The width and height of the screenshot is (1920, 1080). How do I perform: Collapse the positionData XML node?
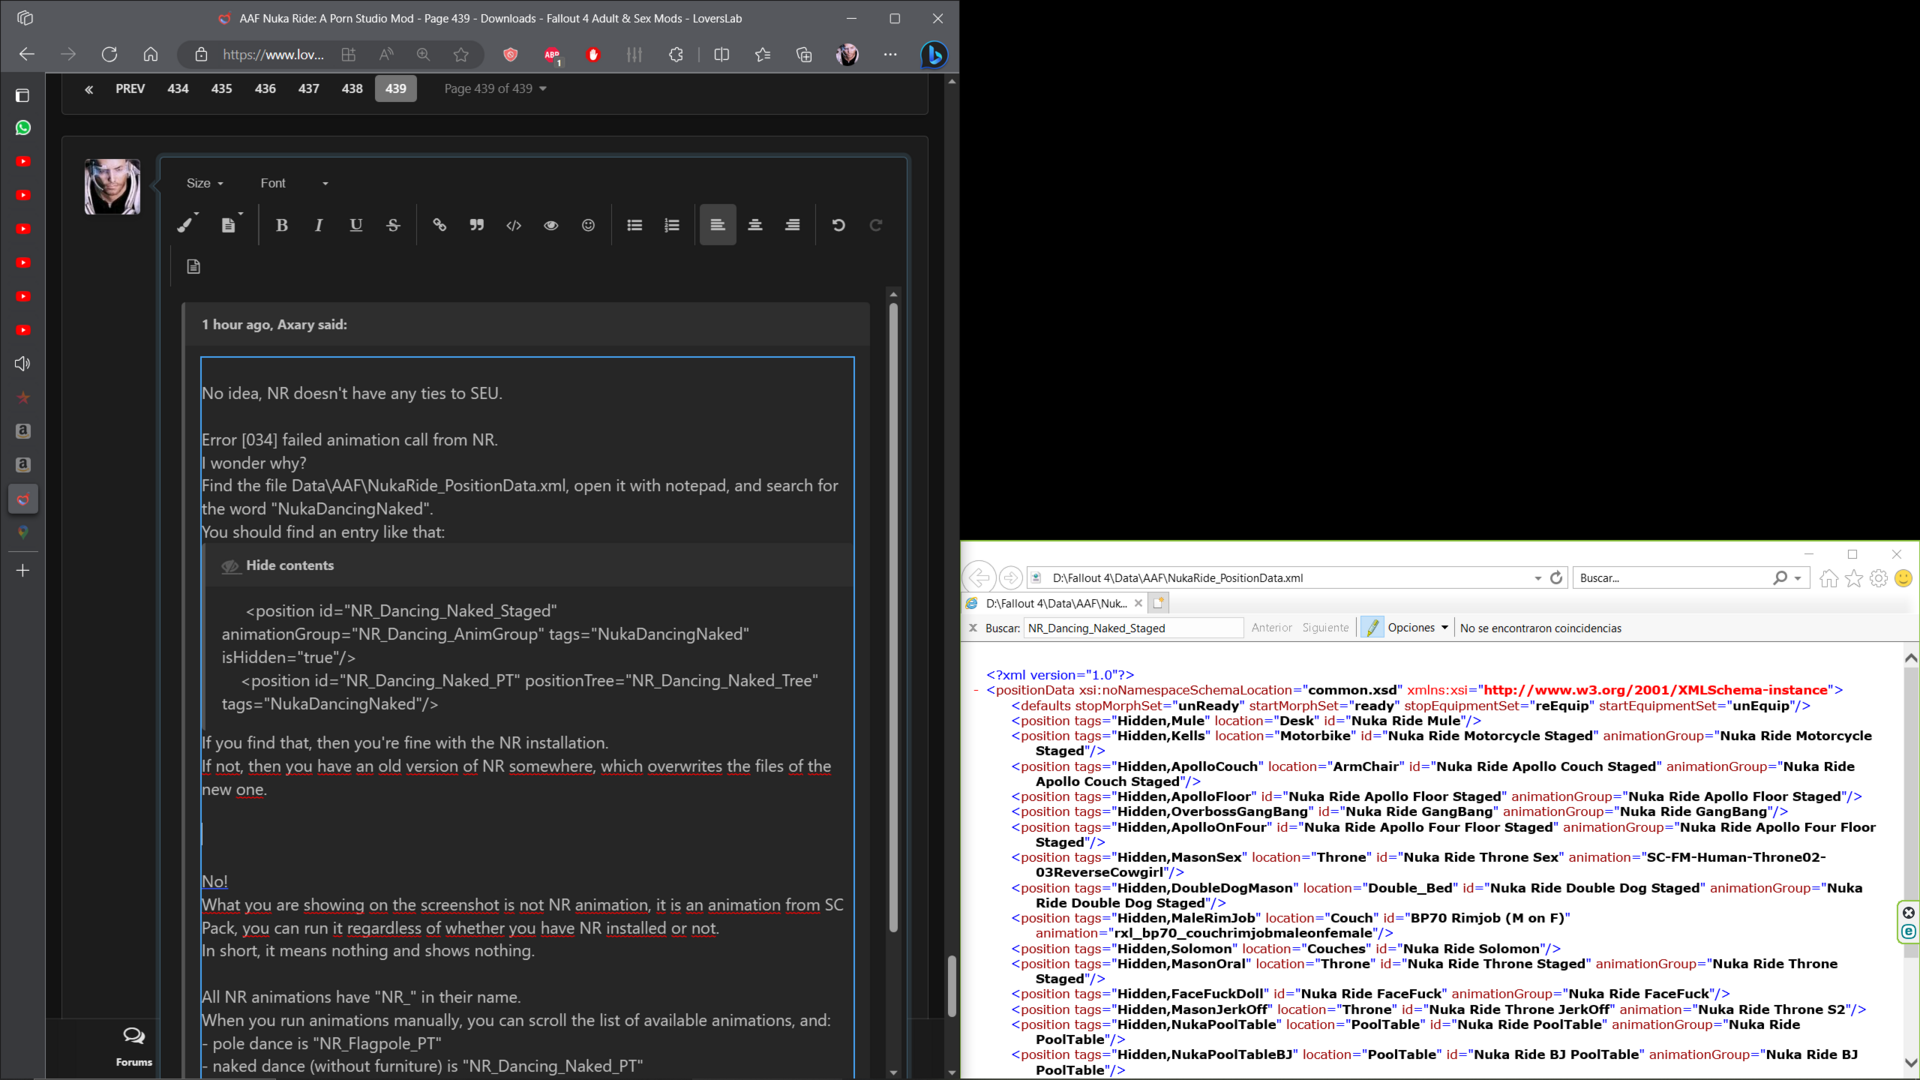point(976,690)
